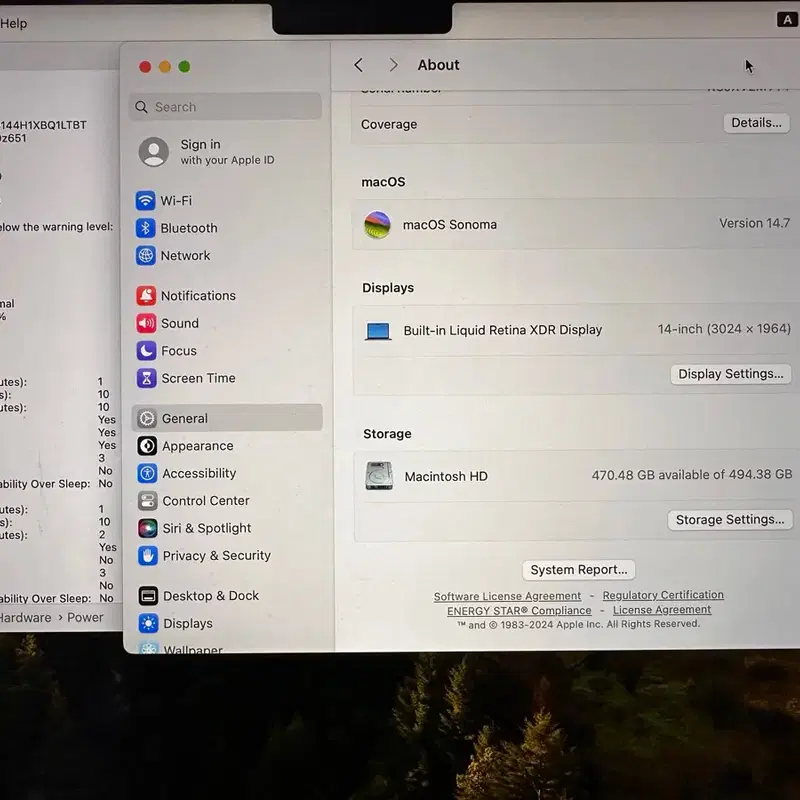Click Built-in Liquid Retina XDR Display label

click(x=503, y=330)
